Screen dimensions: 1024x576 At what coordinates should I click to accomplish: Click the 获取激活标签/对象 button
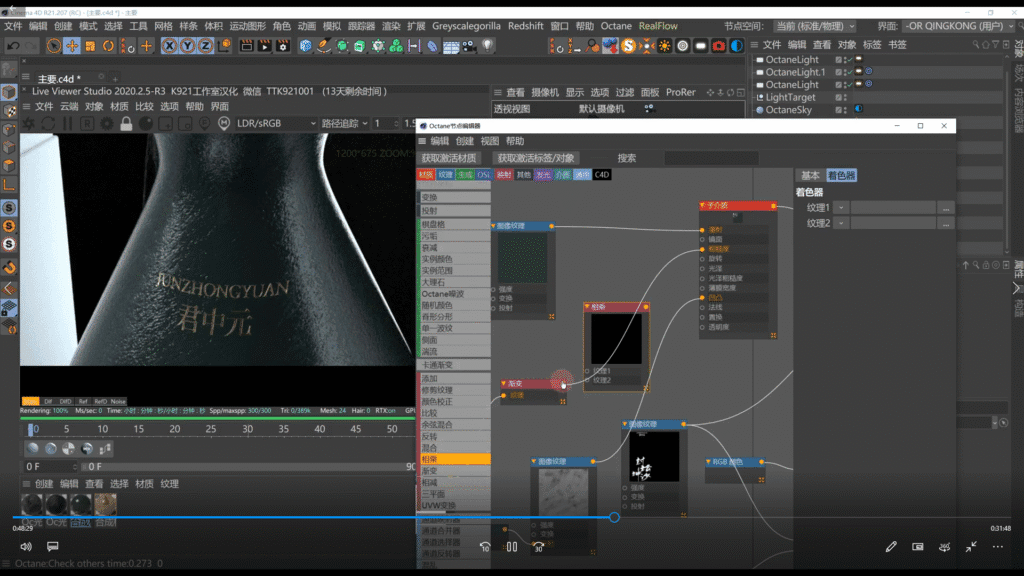click(536, 158)
